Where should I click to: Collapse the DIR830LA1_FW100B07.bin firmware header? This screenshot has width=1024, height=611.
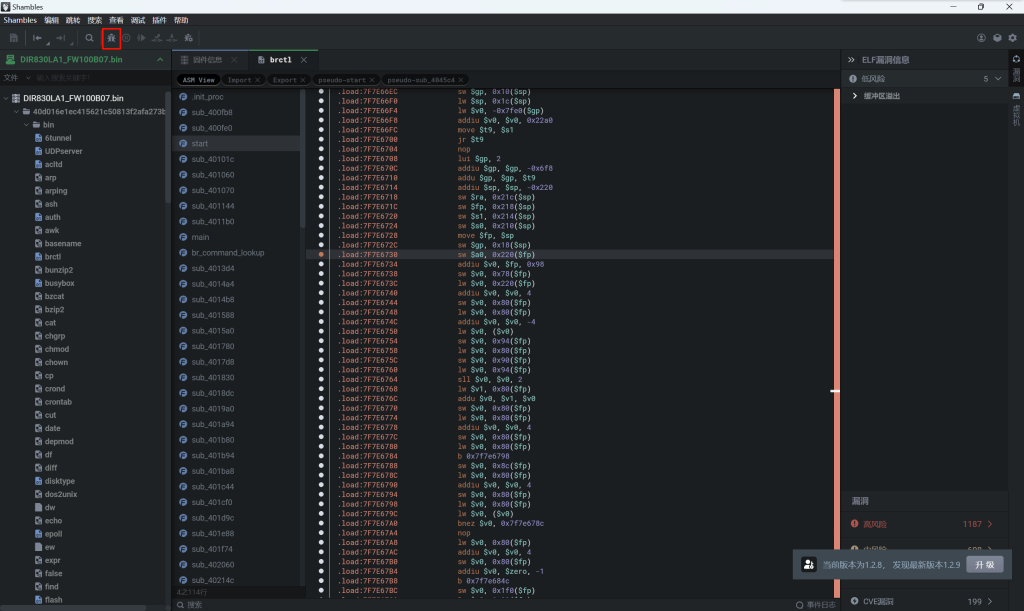pos(159,60)
